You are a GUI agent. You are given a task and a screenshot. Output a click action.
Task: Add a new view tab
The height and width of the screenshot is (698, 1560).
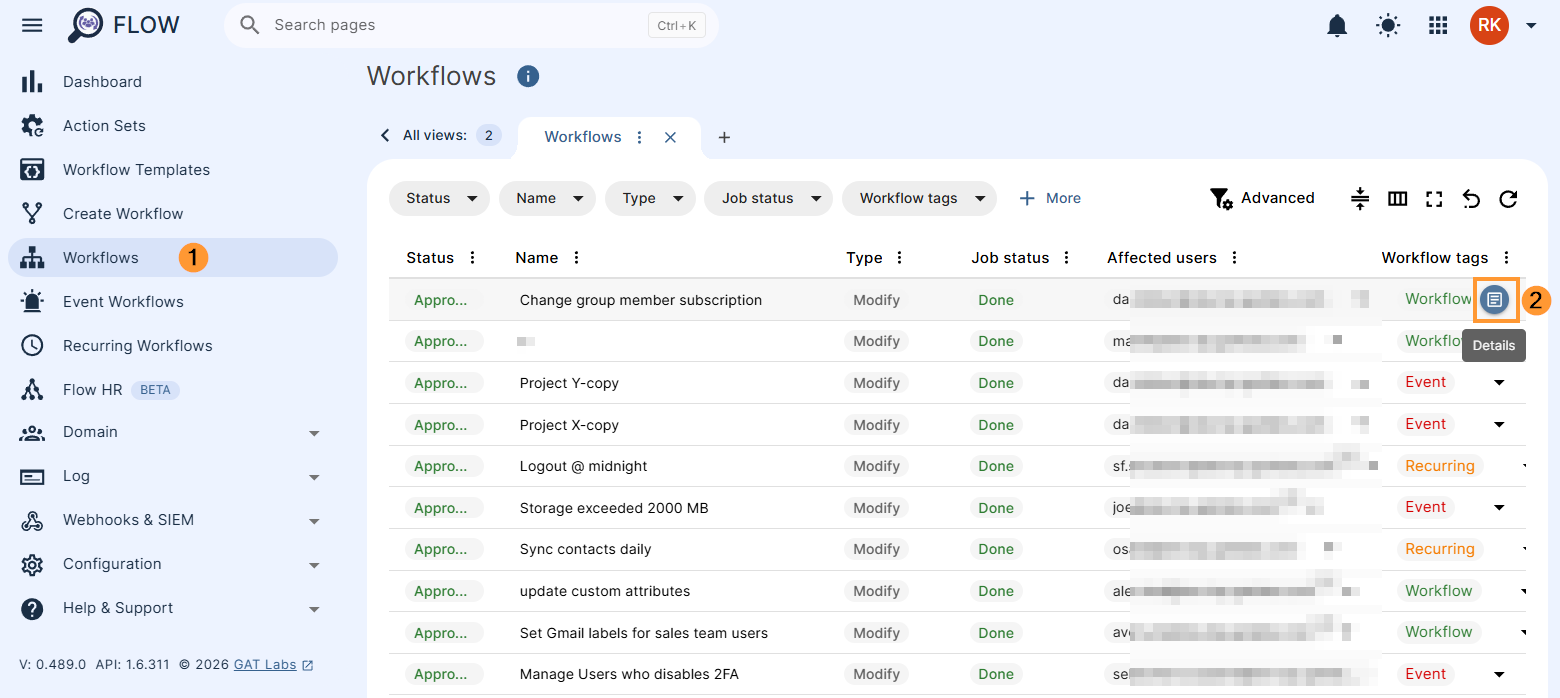(724, 137)
